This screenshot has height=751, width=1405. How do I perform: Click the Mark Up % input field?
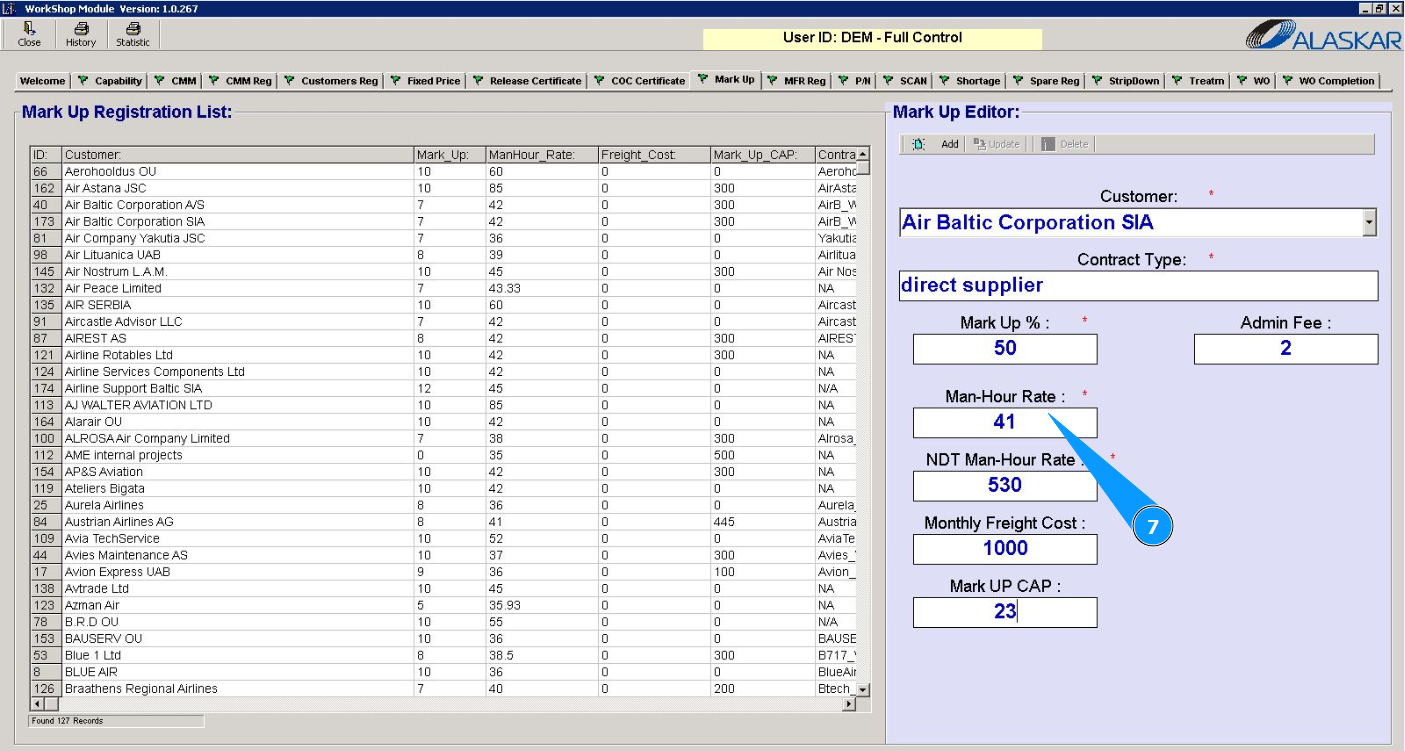1004,348
